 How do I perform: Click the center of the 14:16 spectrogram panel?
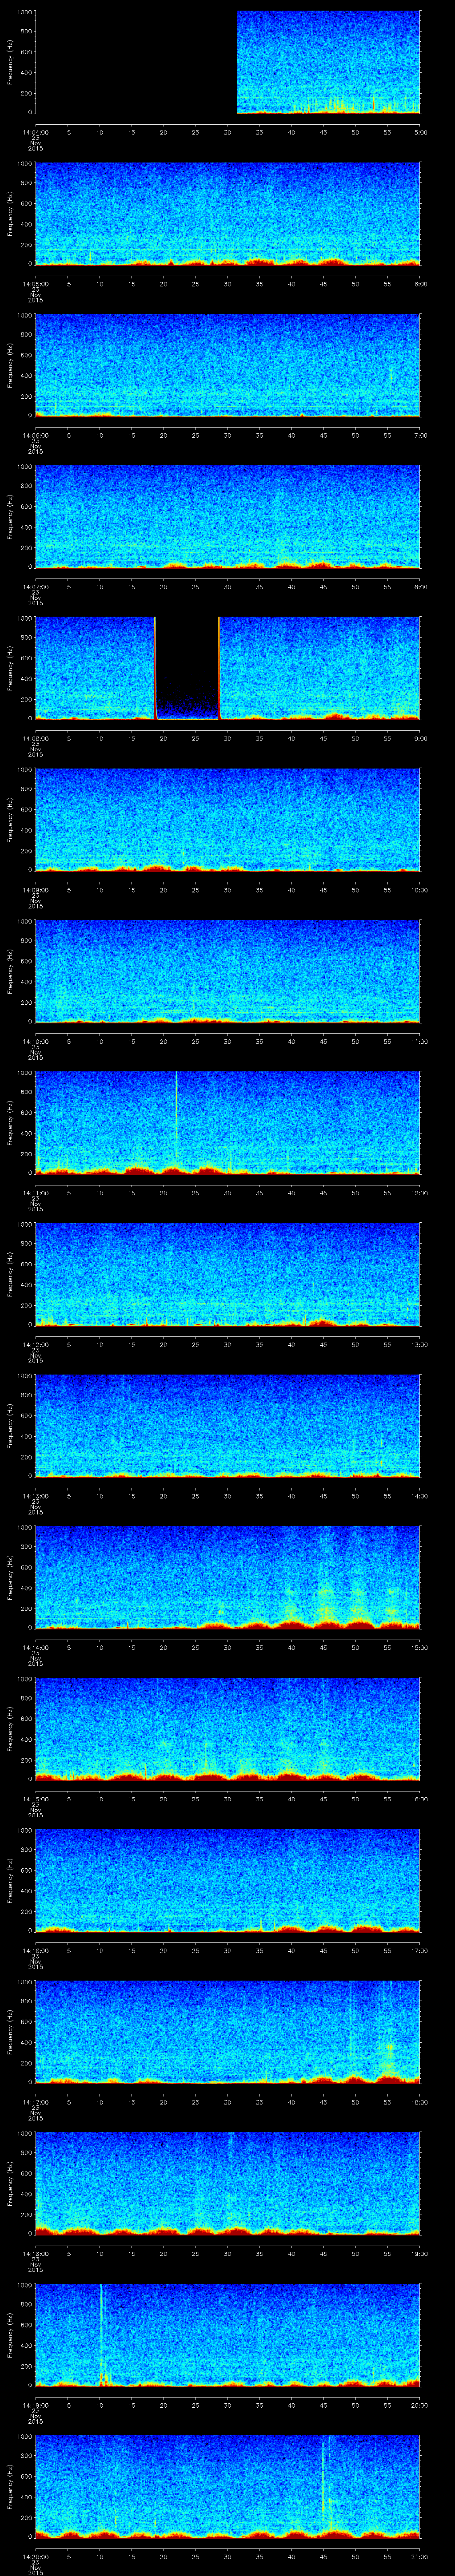[228, 1880]
